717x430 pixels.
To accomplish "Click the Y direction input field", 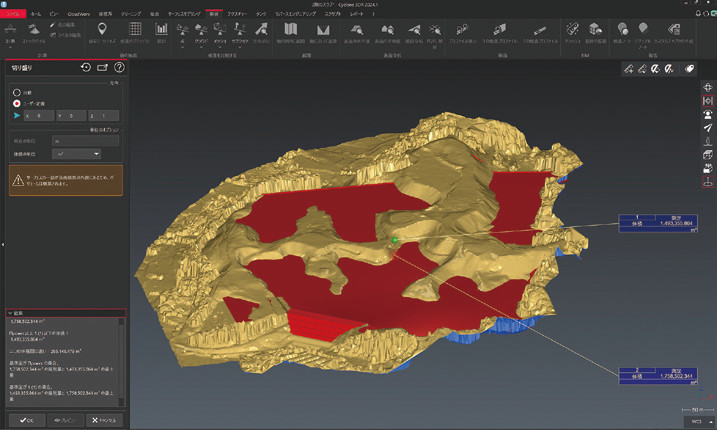I will click(x=71, y=116).
